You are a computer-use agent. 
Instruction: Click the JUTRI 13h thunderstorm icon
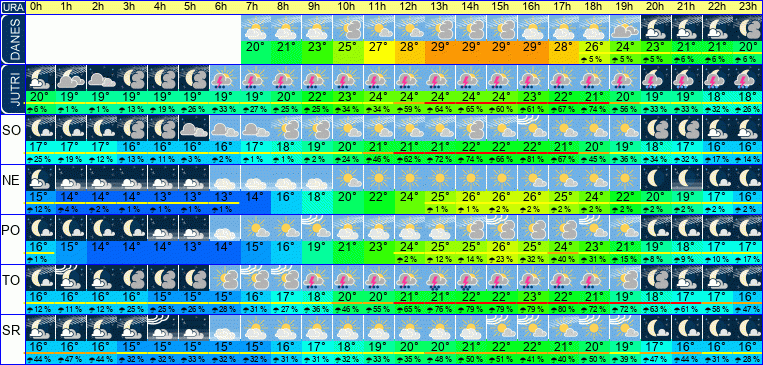[x=440, y=78]
